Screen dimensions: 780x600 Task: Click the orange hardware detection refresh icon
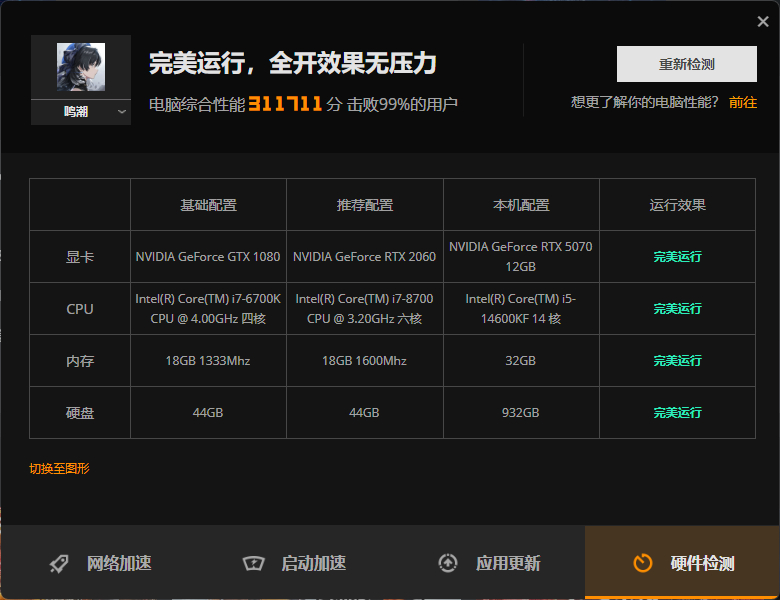pos(643,563)
